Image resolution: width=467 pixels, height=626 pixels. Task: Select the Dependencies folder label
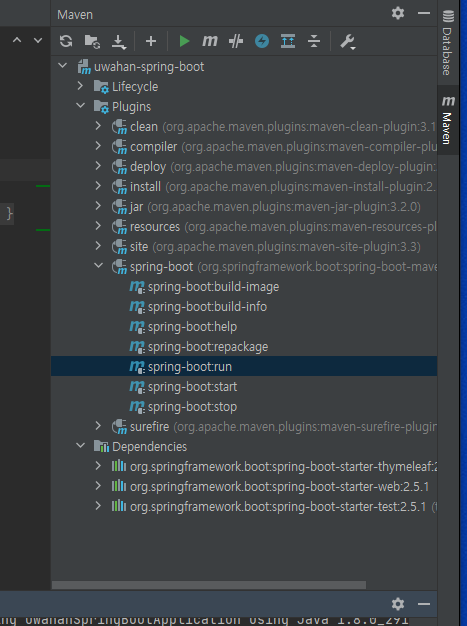pos(149,446)
